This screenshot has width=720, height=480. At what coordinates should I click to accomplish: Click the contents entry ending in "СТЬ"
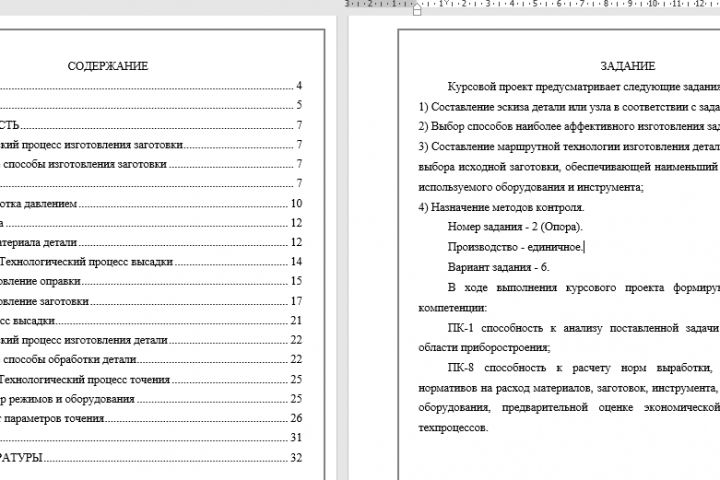(151, 125)
